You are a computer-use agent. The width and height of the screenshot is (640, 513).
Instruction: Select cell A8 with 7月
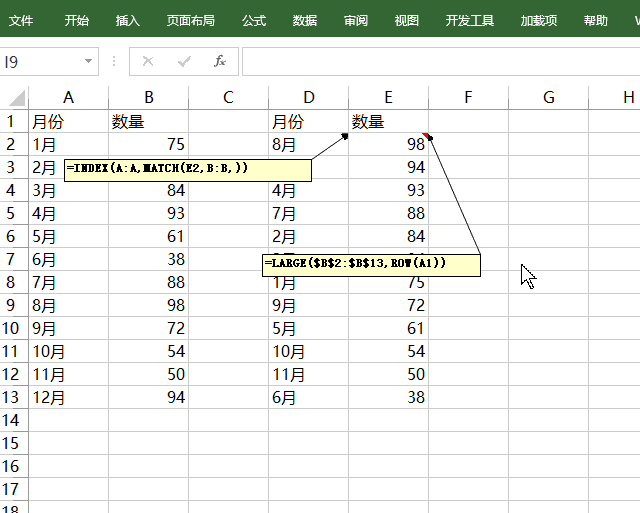69,282
